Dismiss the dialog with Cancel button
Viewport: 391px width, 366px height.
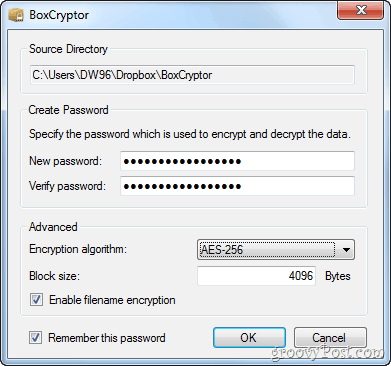click(x=330, y=337)
